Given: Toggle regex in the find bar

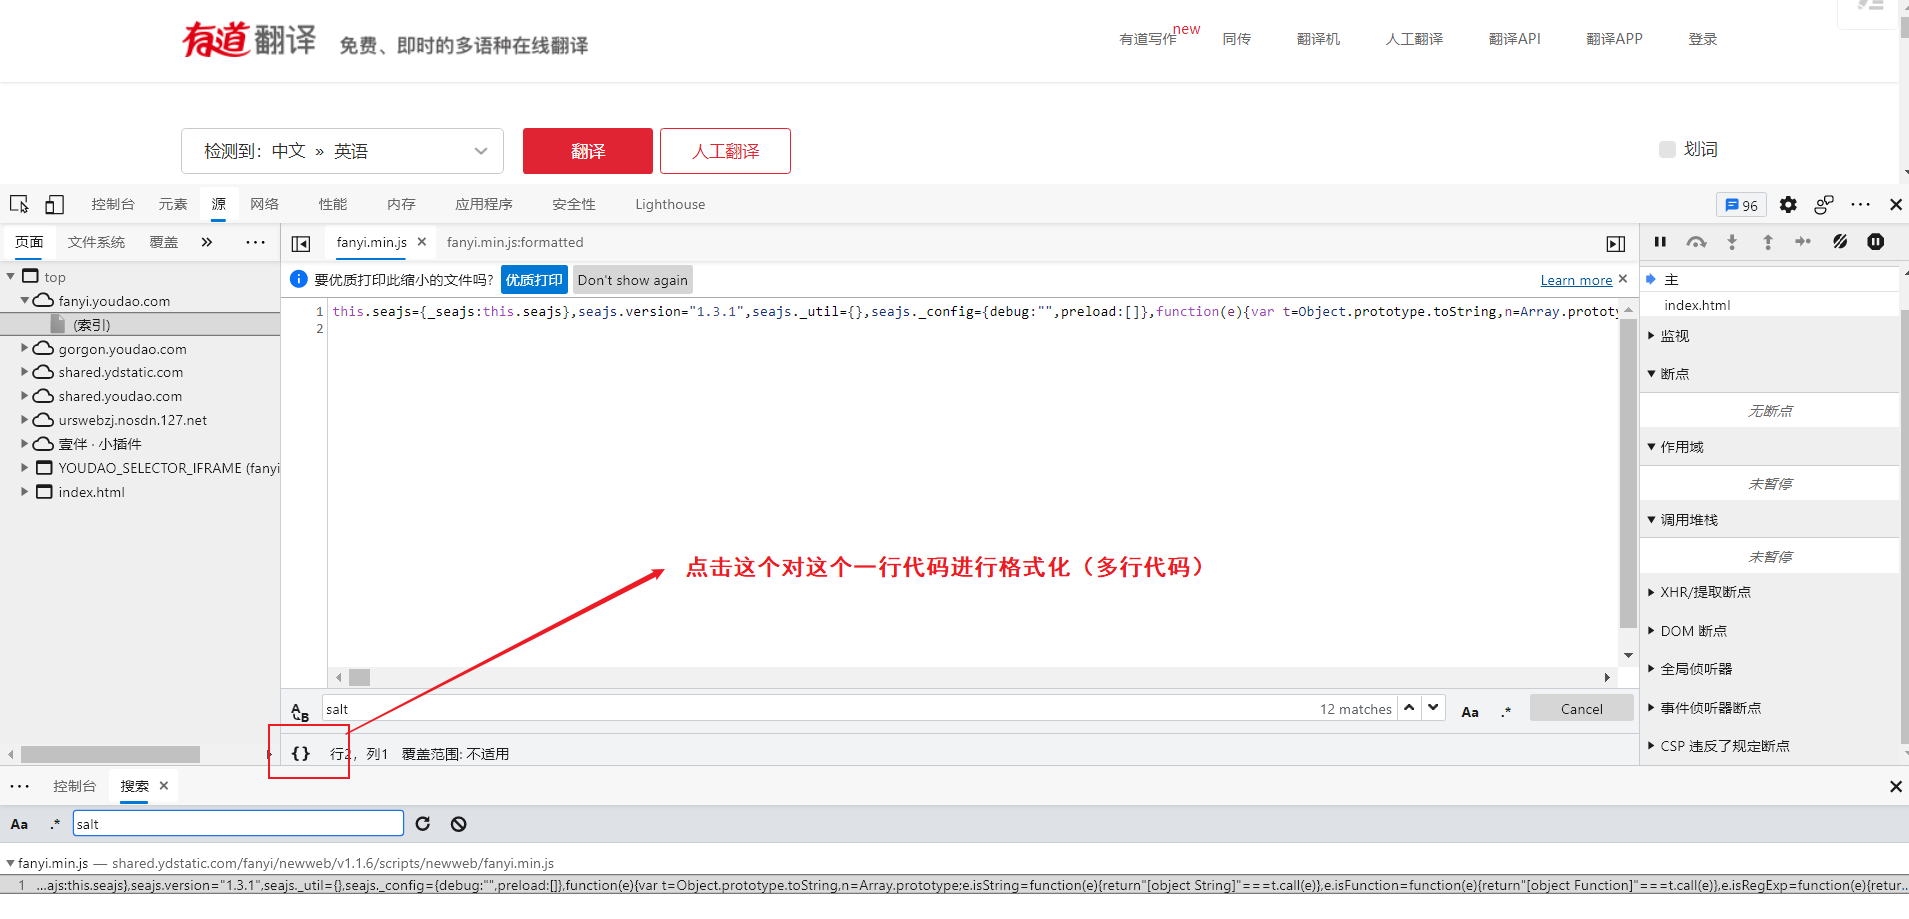Looking at the screenshot, I should [x=1506, y=711].
